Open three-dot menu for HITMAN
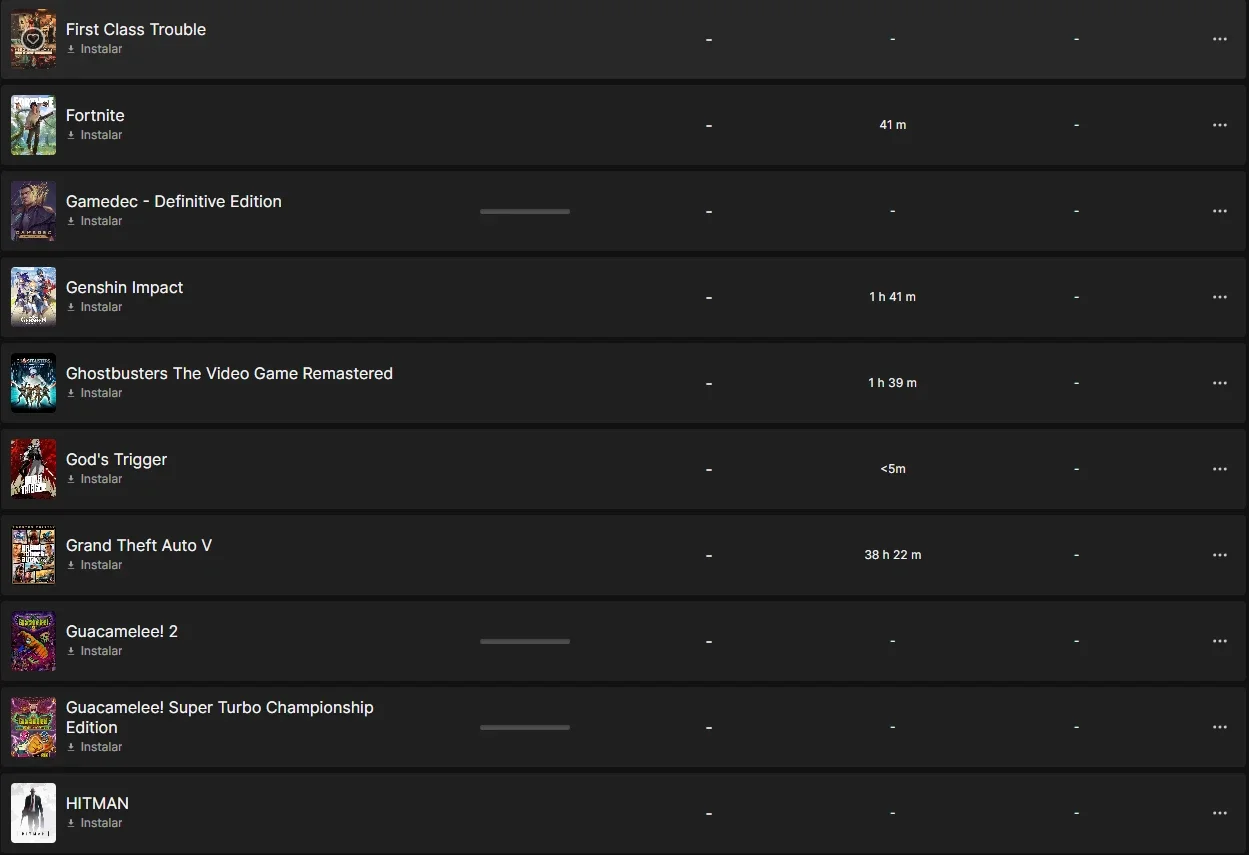This screenshot has height=855, width=1249. [1219, 813]
